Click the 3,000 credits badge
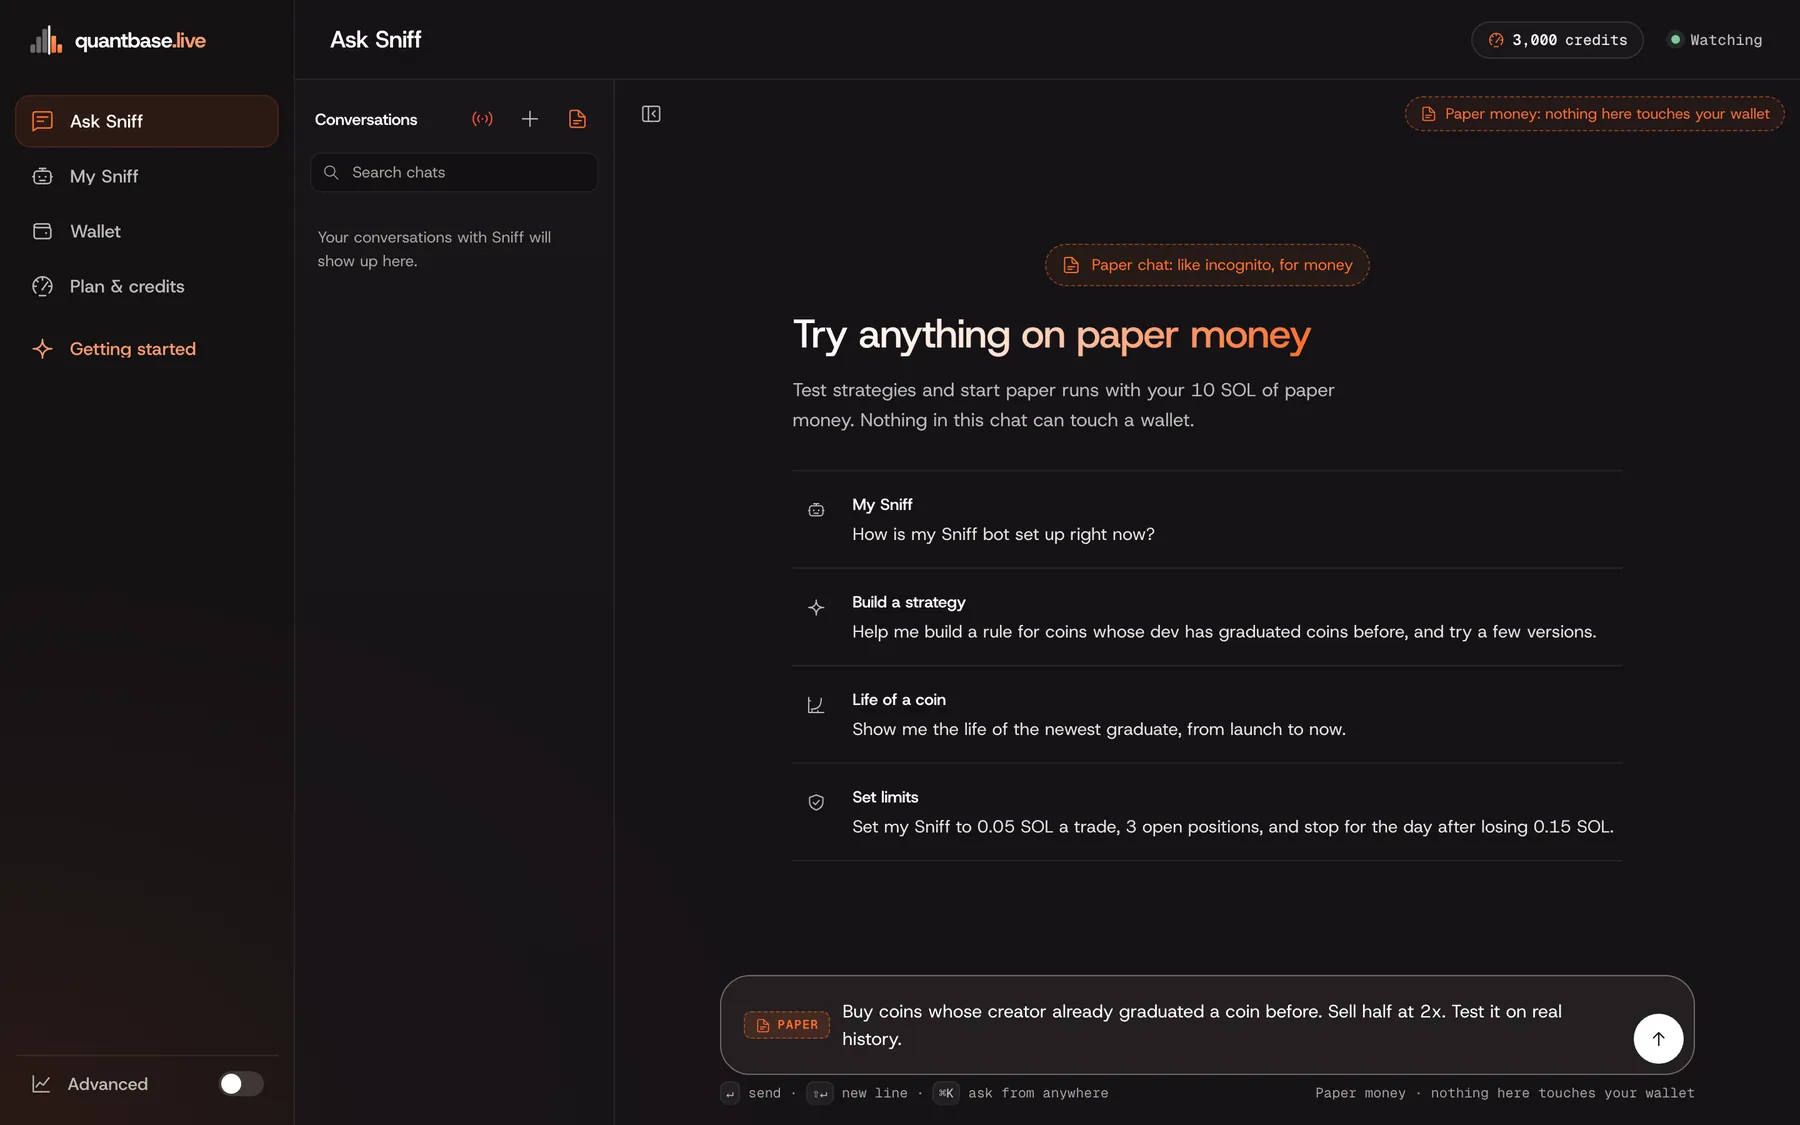 [1557, 40]
